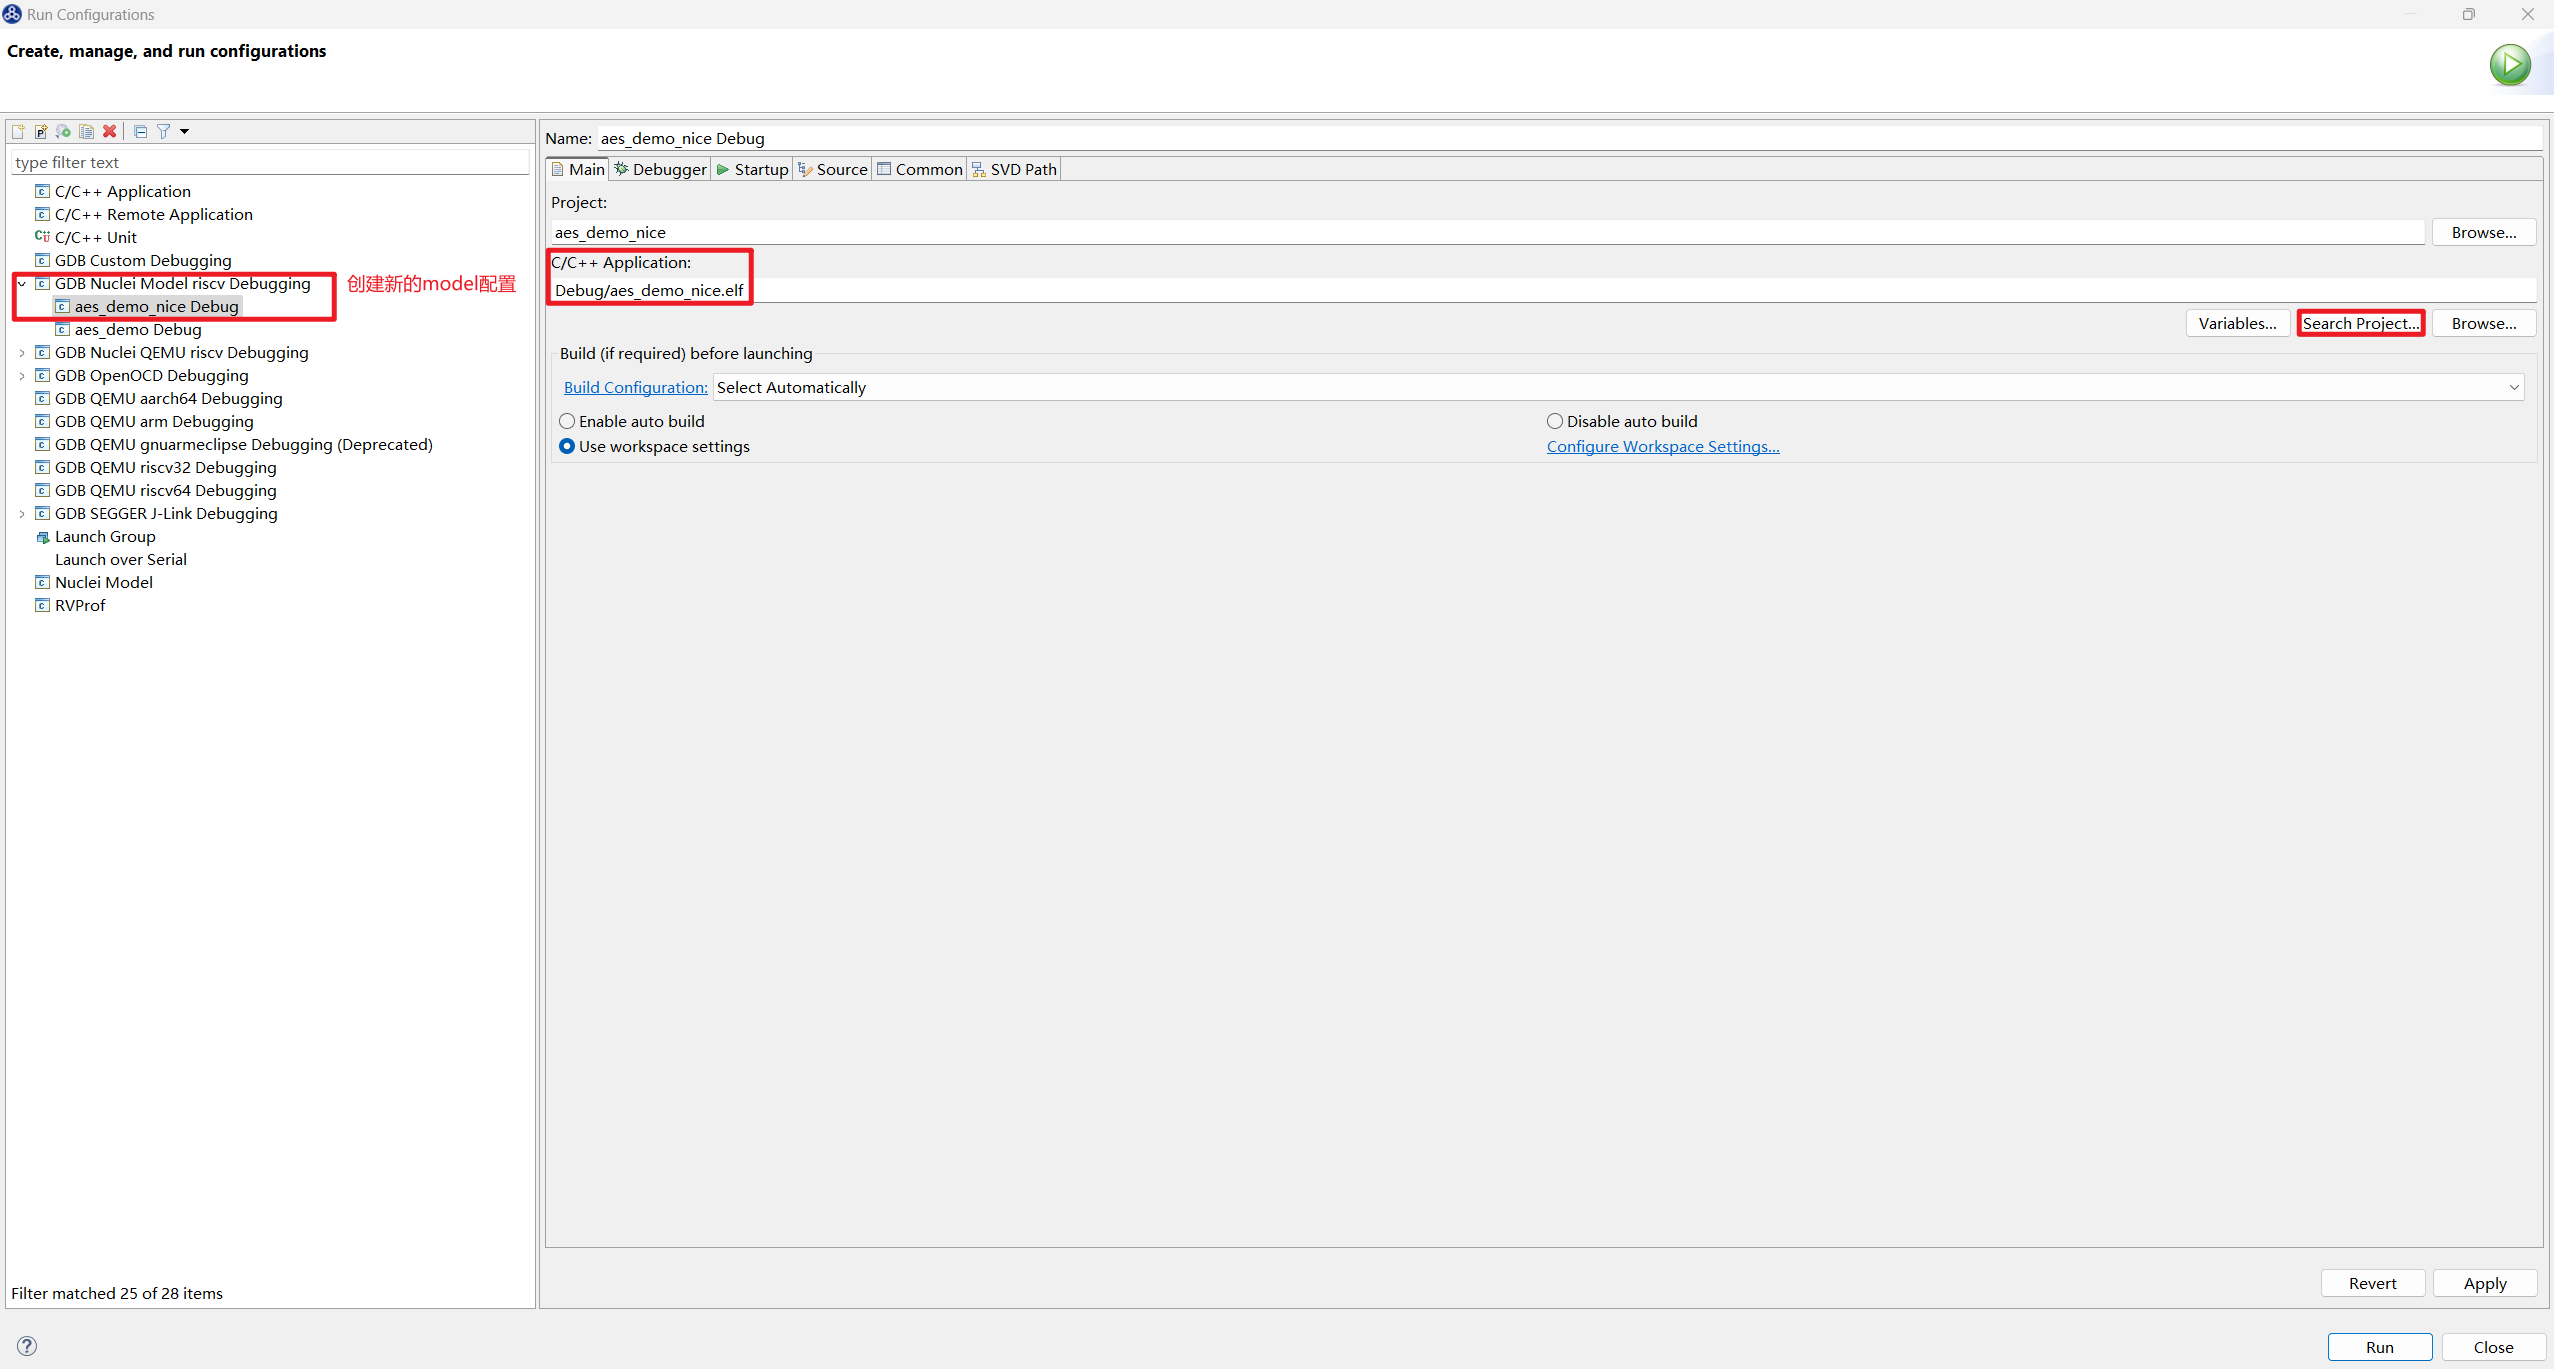Click the green Run arrow icon top right
The image size is (2554, 1369).
2511,64
